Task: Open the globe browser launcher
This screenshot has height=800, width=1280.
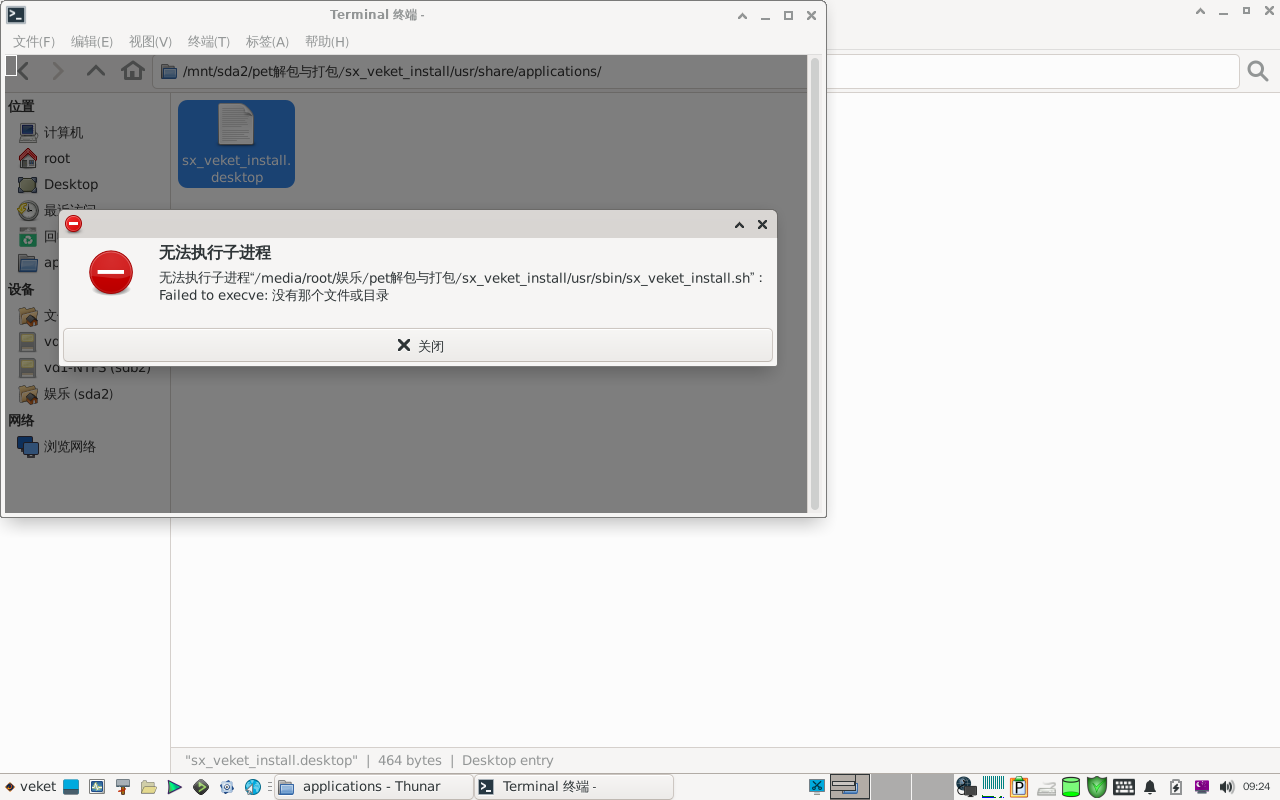Action: (x=253, y=787)
